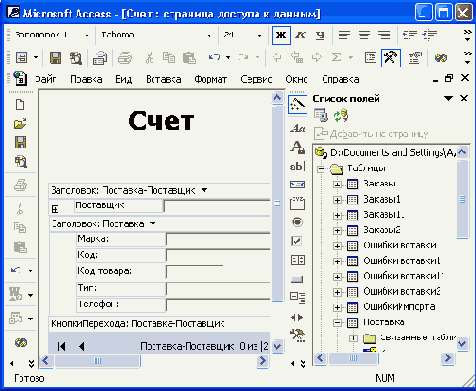This screenshot has width=476, height=391.
Task: Align text right
Action: [384, 35]
